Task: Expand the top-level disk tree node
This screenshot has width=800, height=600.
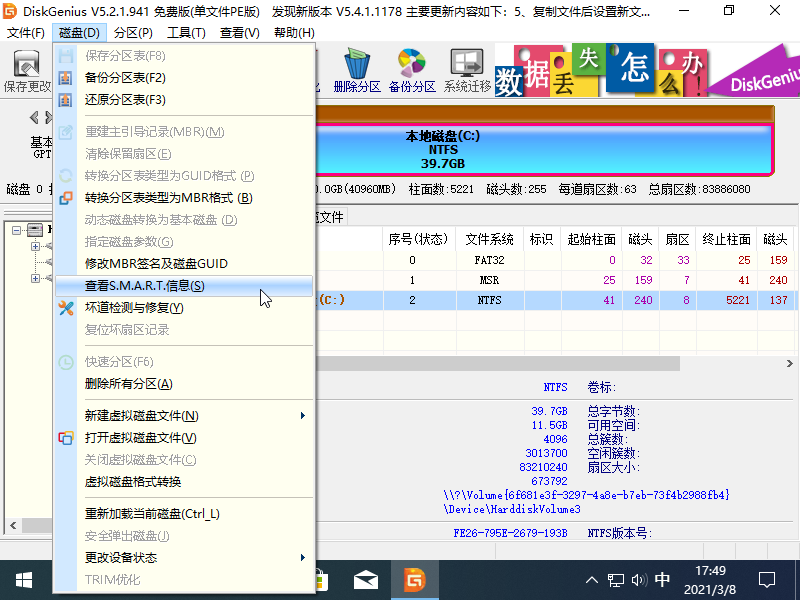Action: click(x=18, y=230)
